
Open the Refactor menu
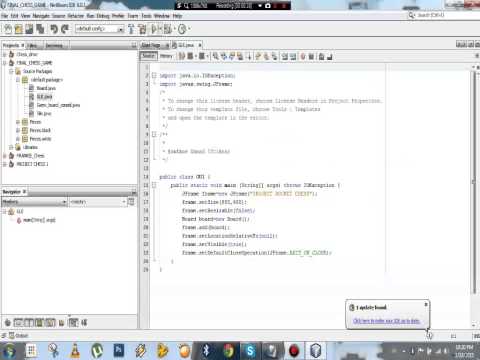[x=76, y=16]
